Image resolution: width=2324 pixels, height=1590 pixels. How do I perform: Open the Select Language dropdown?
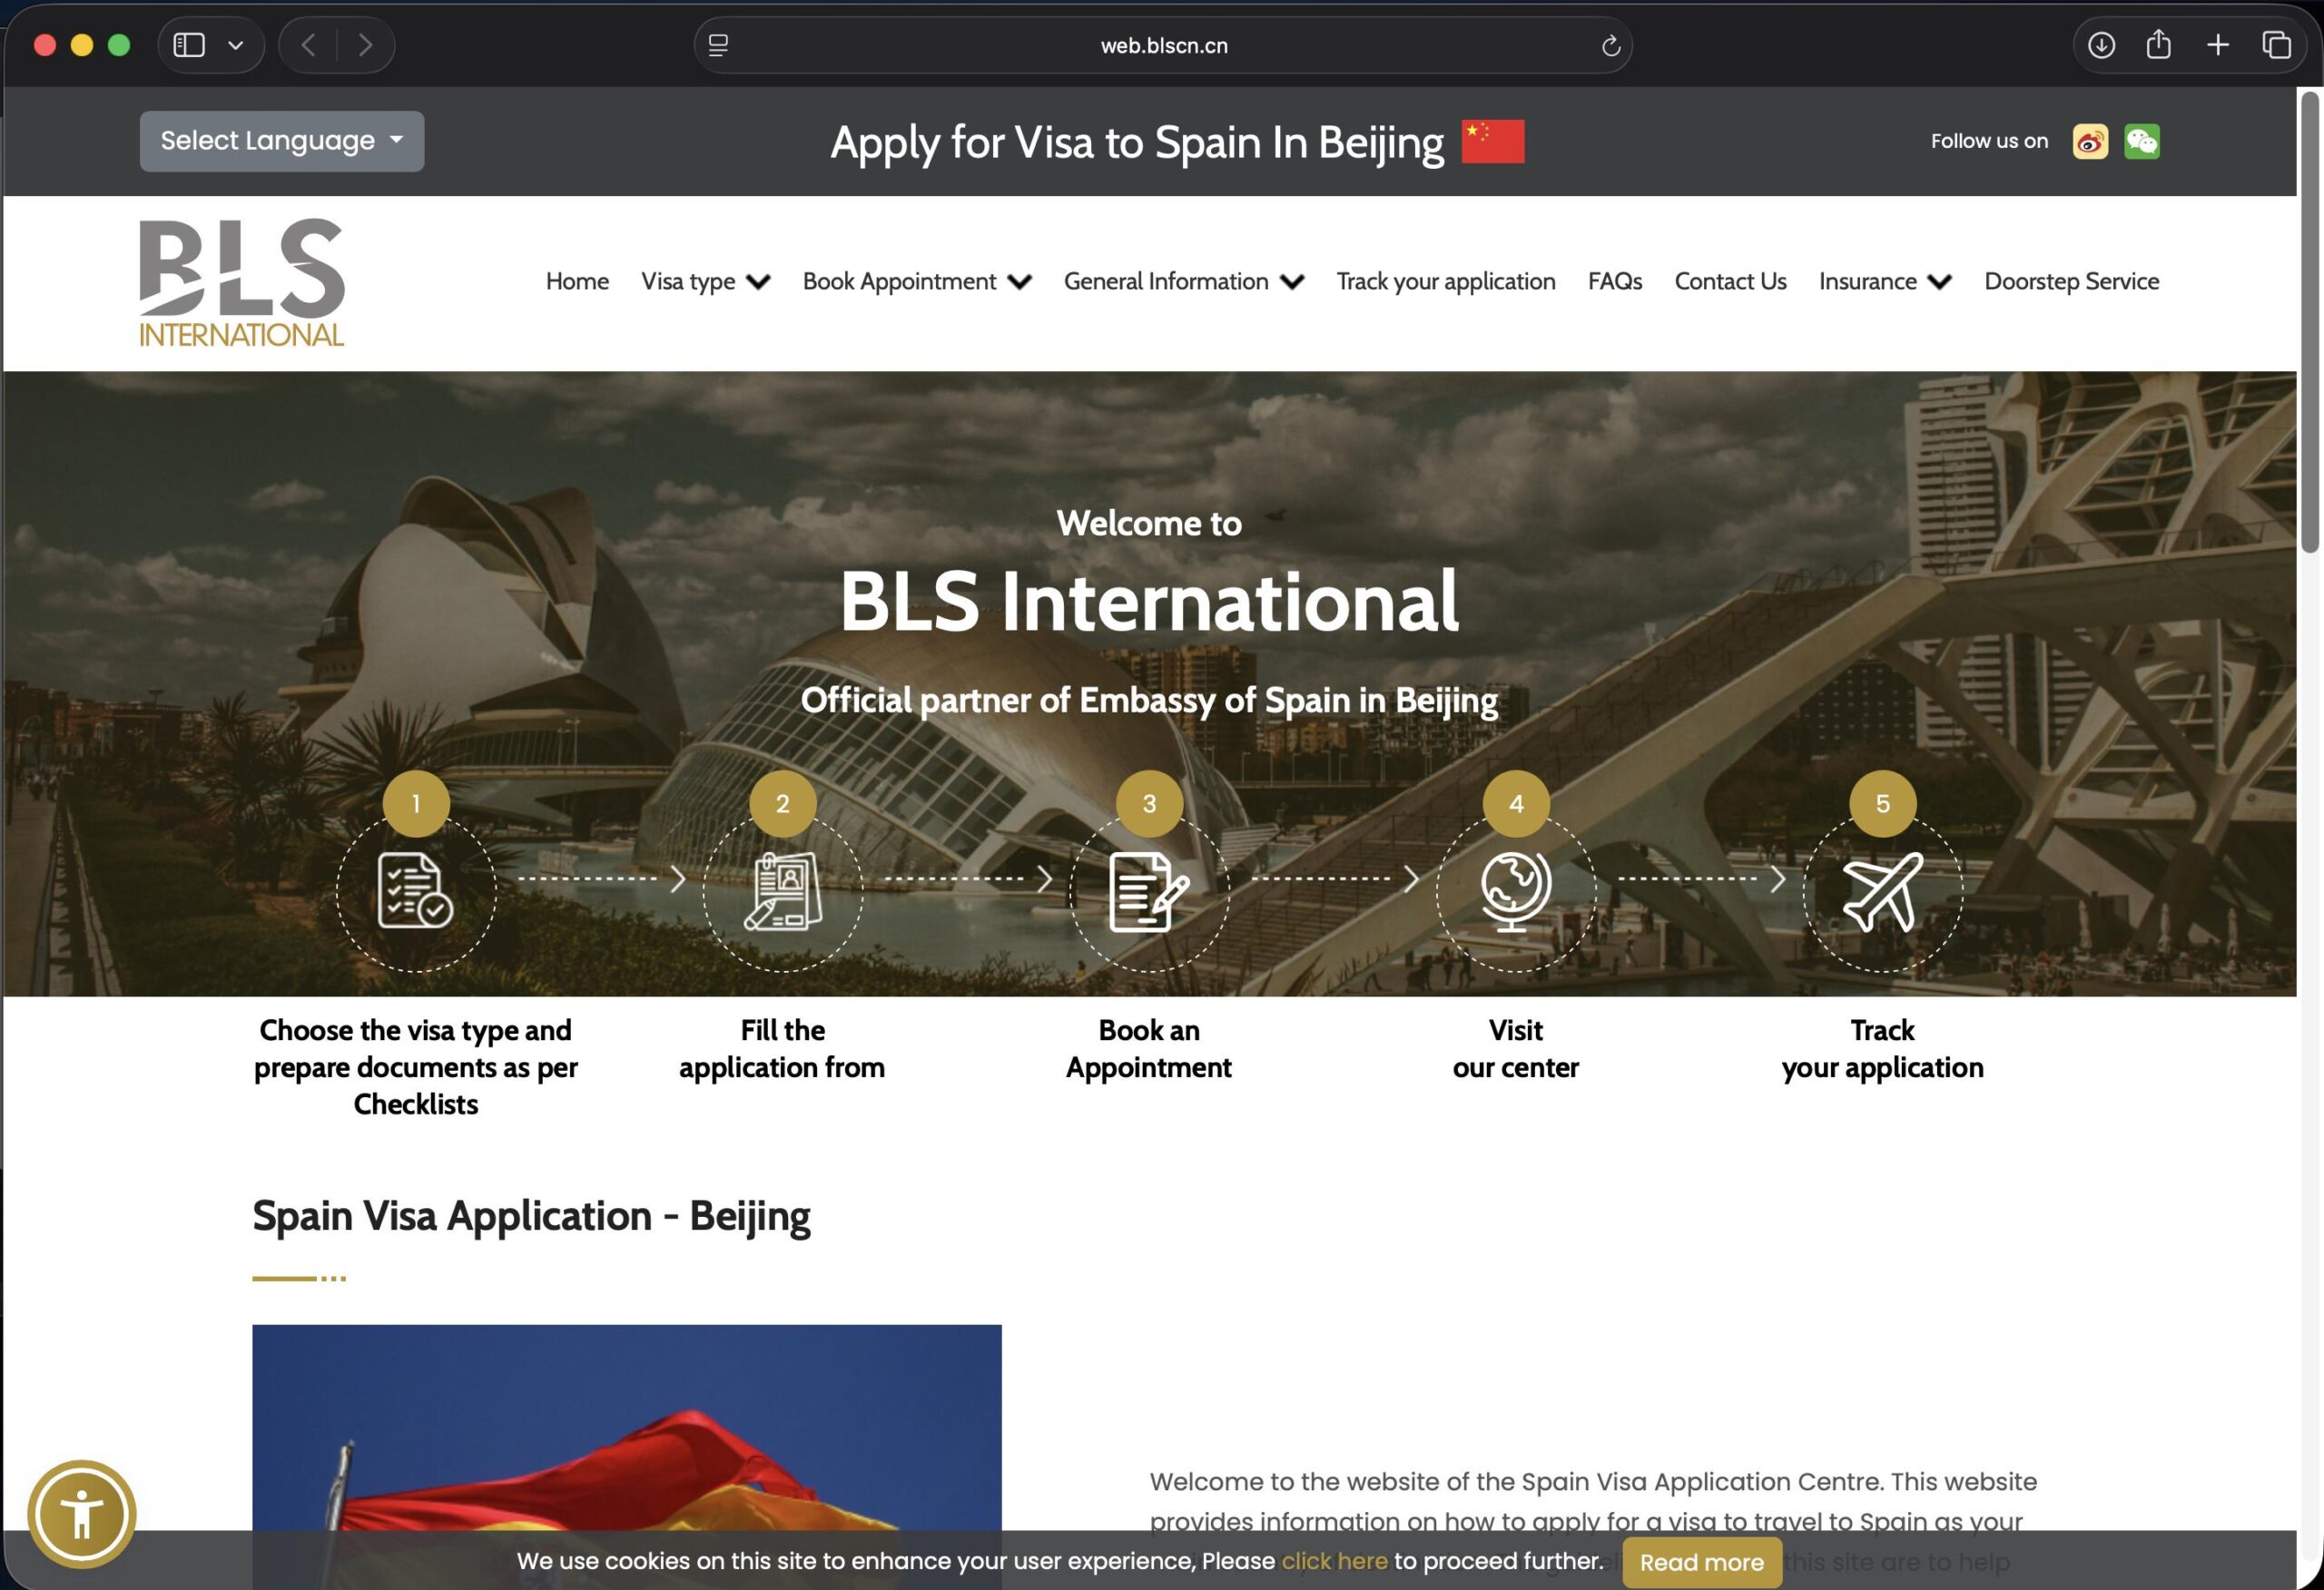coord(282,141)
